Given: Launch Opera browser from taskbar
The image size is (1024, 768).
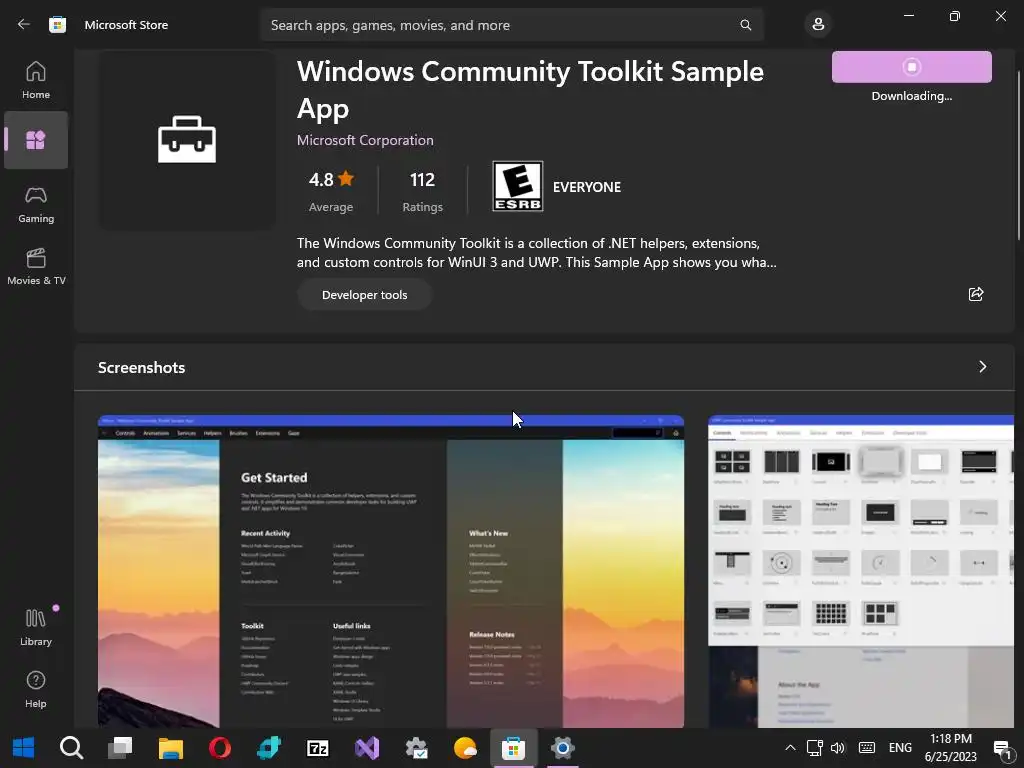Looking at the screenshot, I should [x=219, y=748].
